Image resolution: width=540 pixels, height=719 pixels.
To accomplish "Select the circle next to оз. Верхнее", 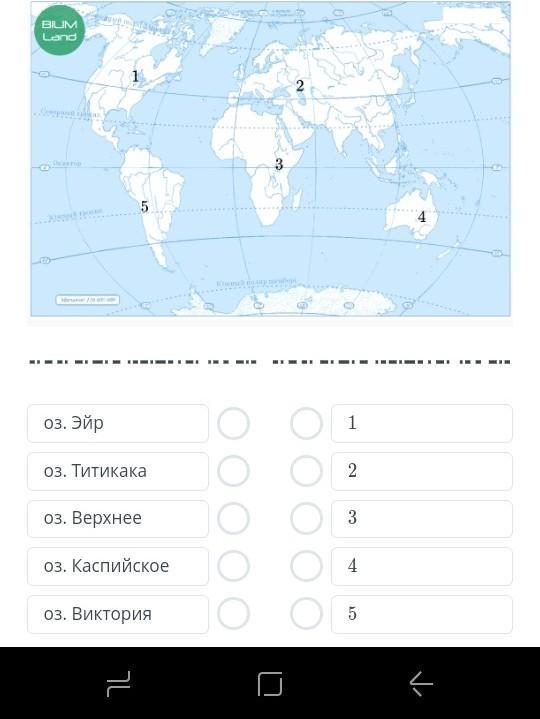I will [233, 519].
